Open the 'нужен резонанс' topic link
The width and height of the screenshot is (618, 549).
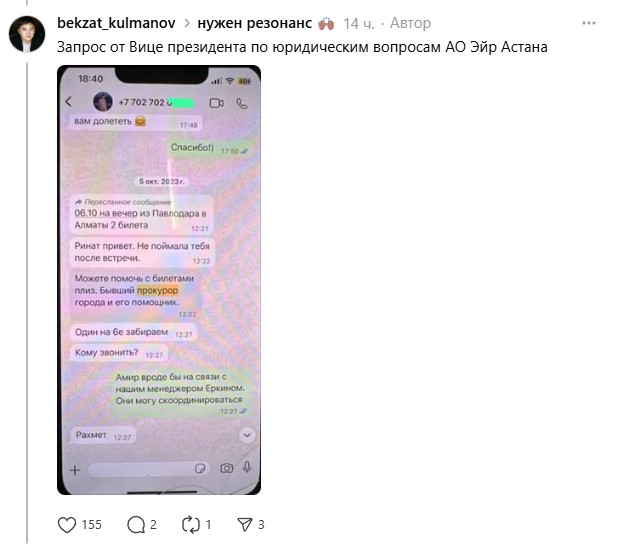[x=255, y=23]
